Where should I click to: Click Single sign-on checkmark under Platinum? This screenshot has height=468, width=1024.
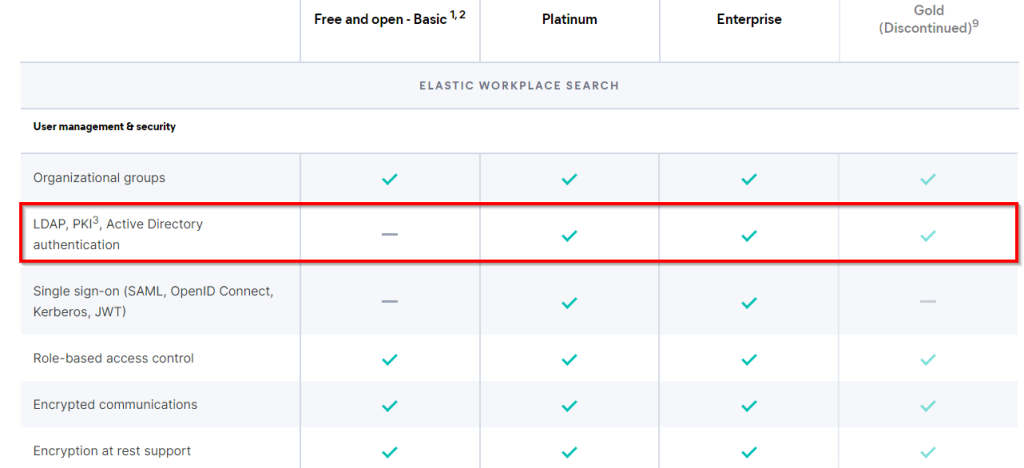(x=569, y=302)
